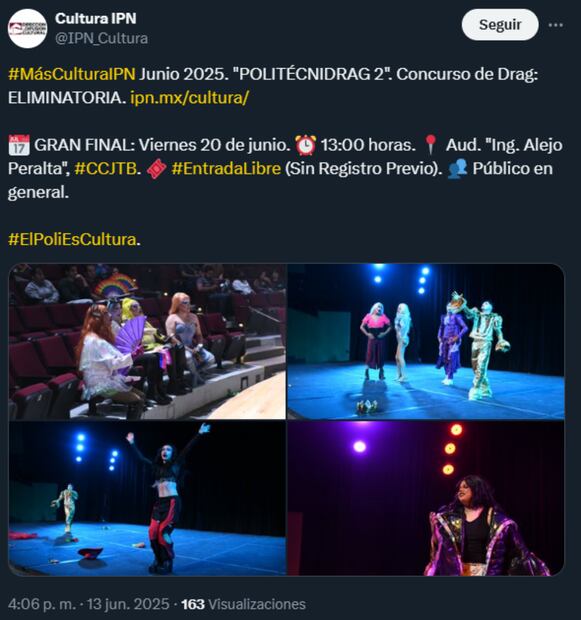The height and width of the screenshot is (620, 581).
Task: Click the red location pin emoji
Action: tap(430, 145)
